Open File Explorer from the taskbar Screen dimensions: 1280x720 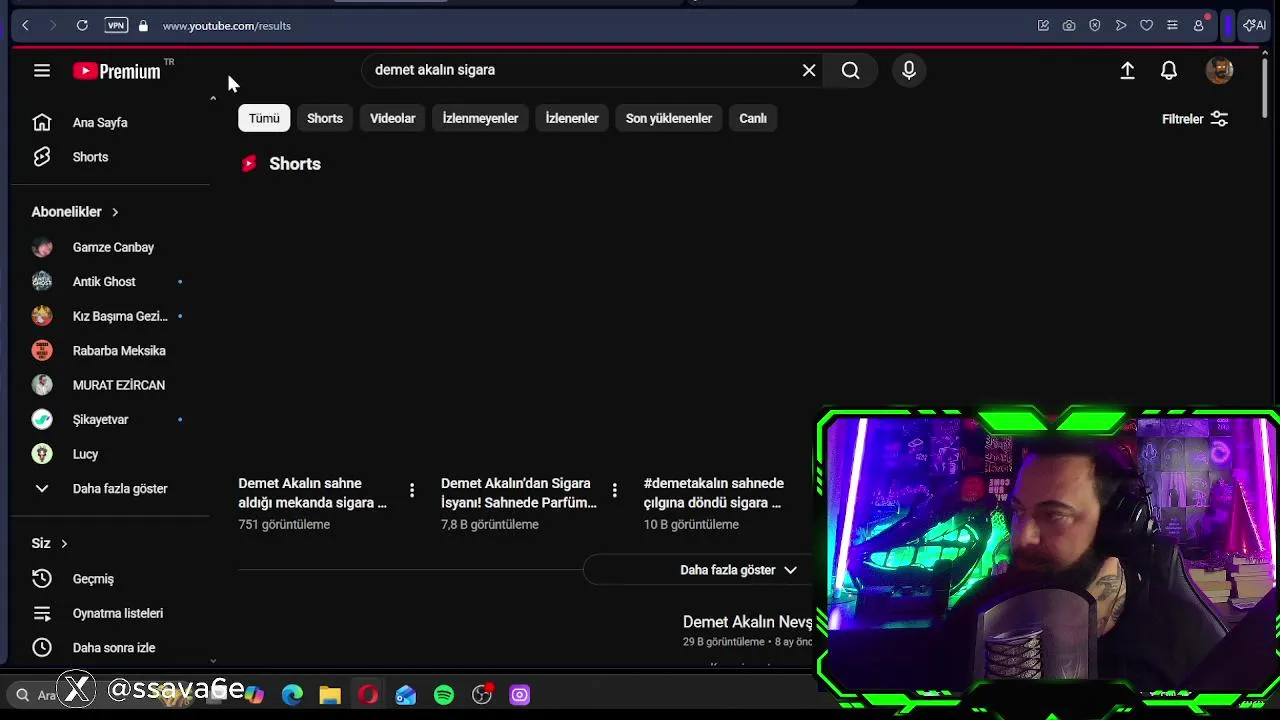[330, 695]
